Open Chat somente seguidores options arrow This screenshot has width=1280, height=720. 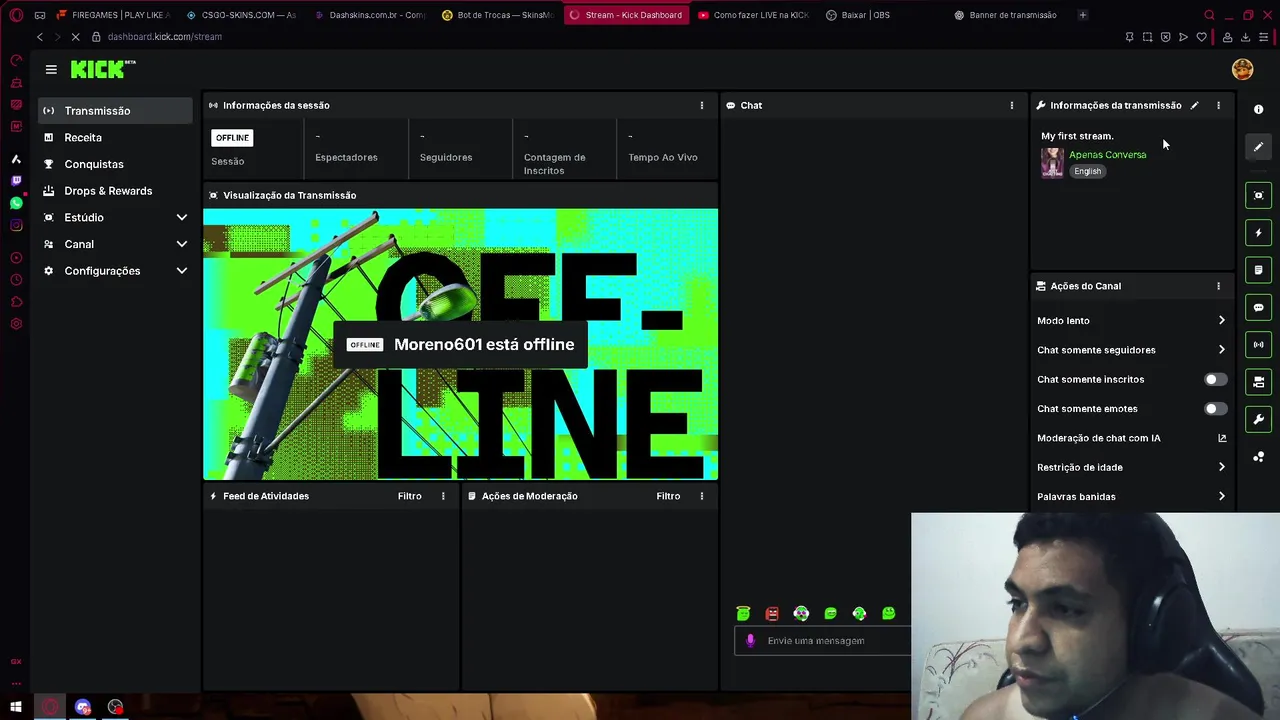[1221, 350]
